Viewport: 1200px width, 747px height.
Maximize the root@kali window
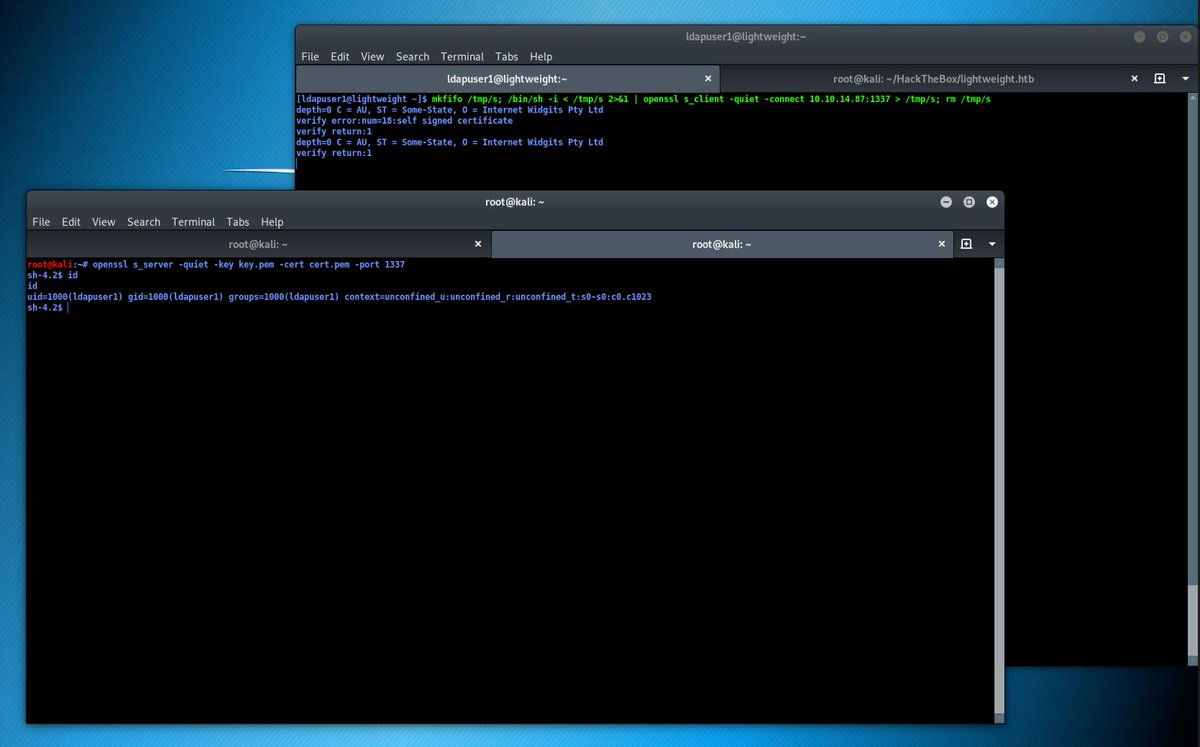click(969, 202)
